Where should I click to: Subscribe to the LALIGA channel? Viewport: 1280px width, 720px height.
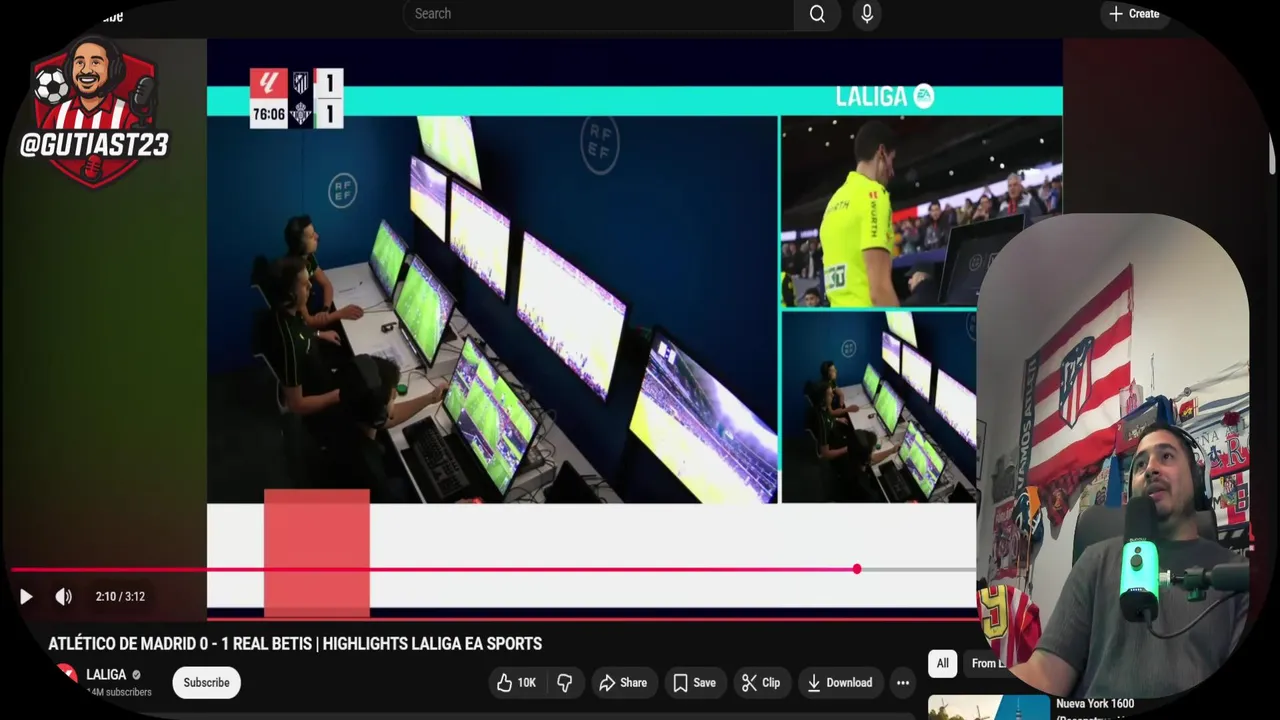click(x=206, y=683)
